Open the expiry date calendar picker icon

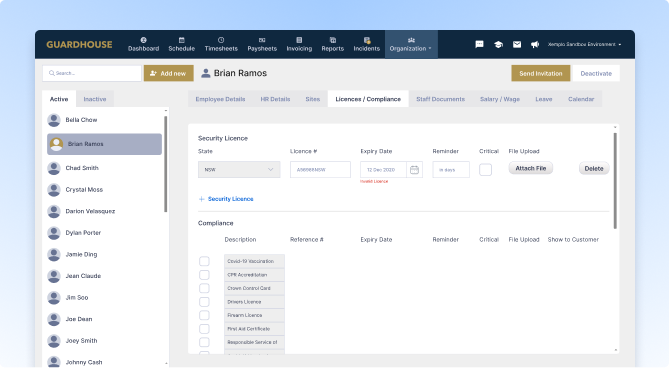click(414, 170)
